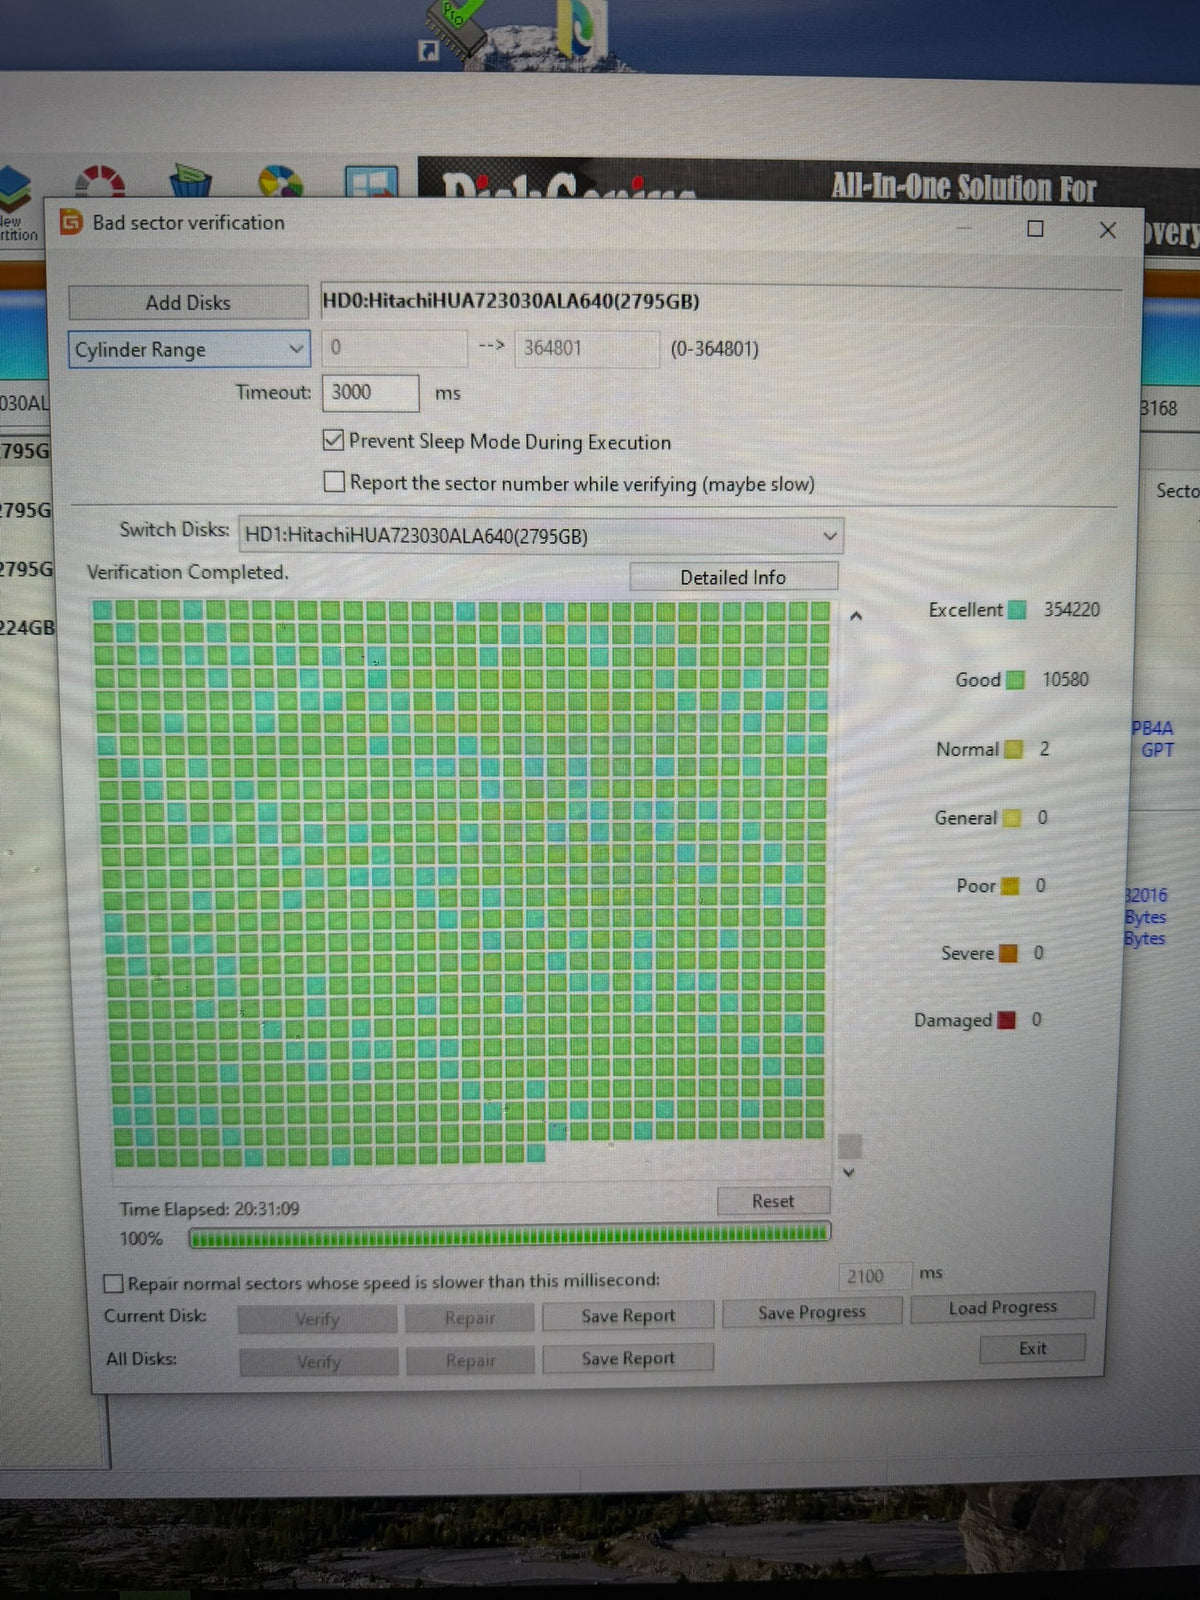This screenshot has height=1600, width=1200.
Task: Click the block map scroll-down arrow
Action: pyautogui.click(x=849, y=1172)
